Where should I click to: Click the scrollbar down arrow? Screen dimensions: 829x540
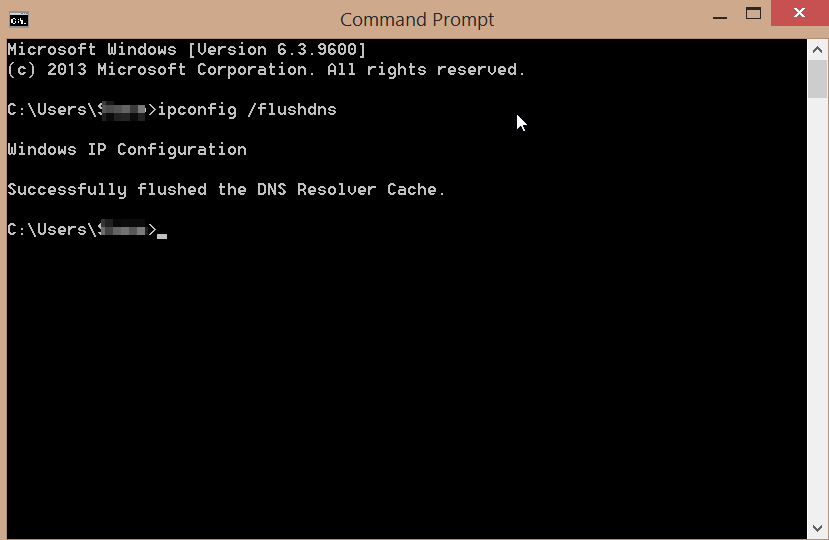click(x=817, y=528)
